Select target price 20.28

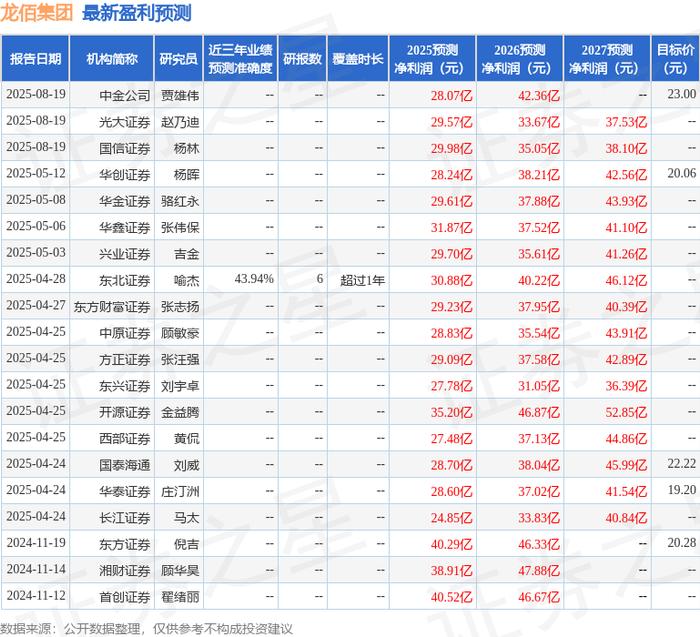point(682,543)
